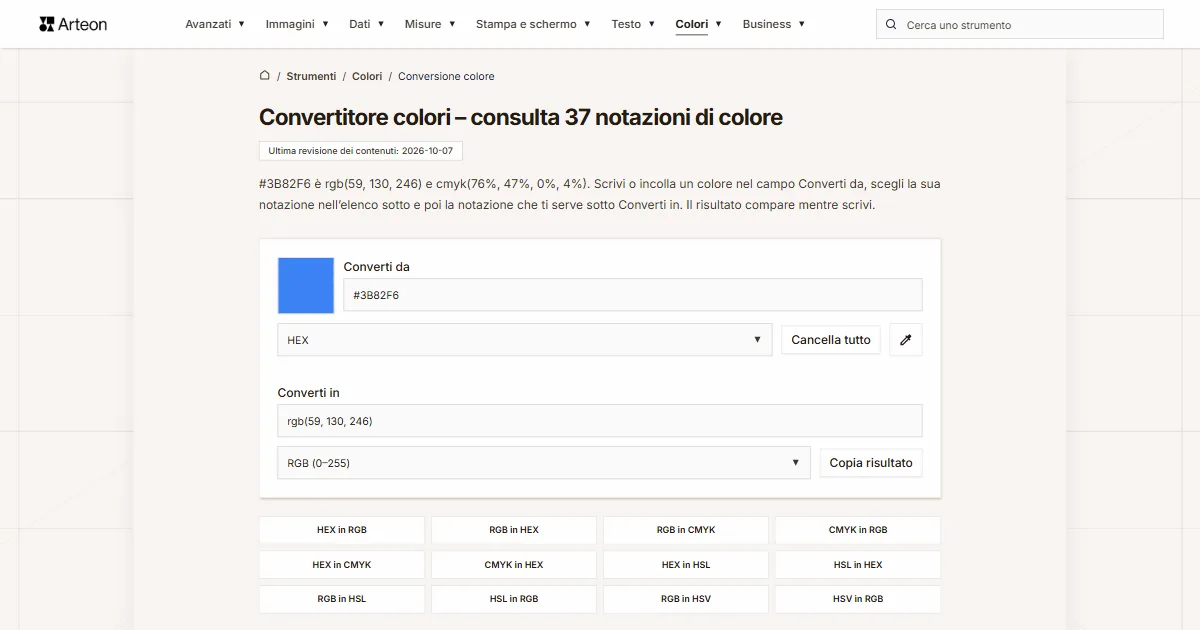
Task: Choose the RGB in HEX shortcut
Action: click(514, 530)
